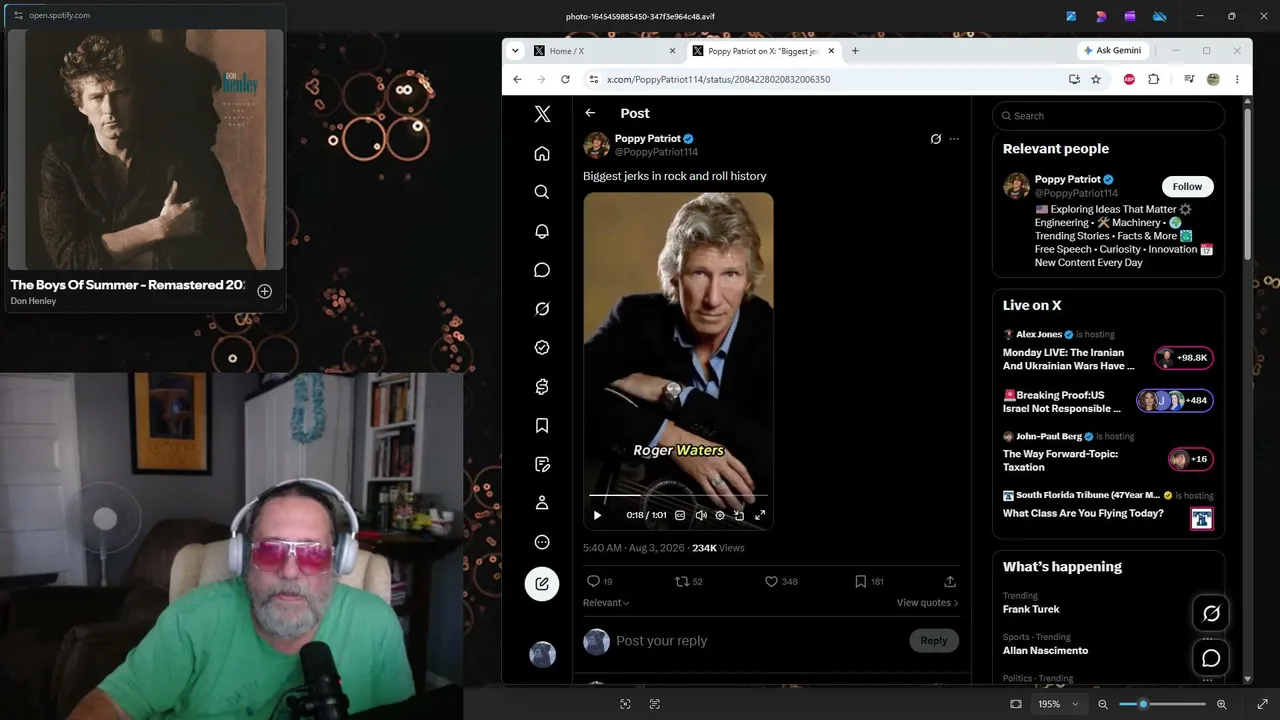
Task: Click the X Search box
Action: 1108,116
